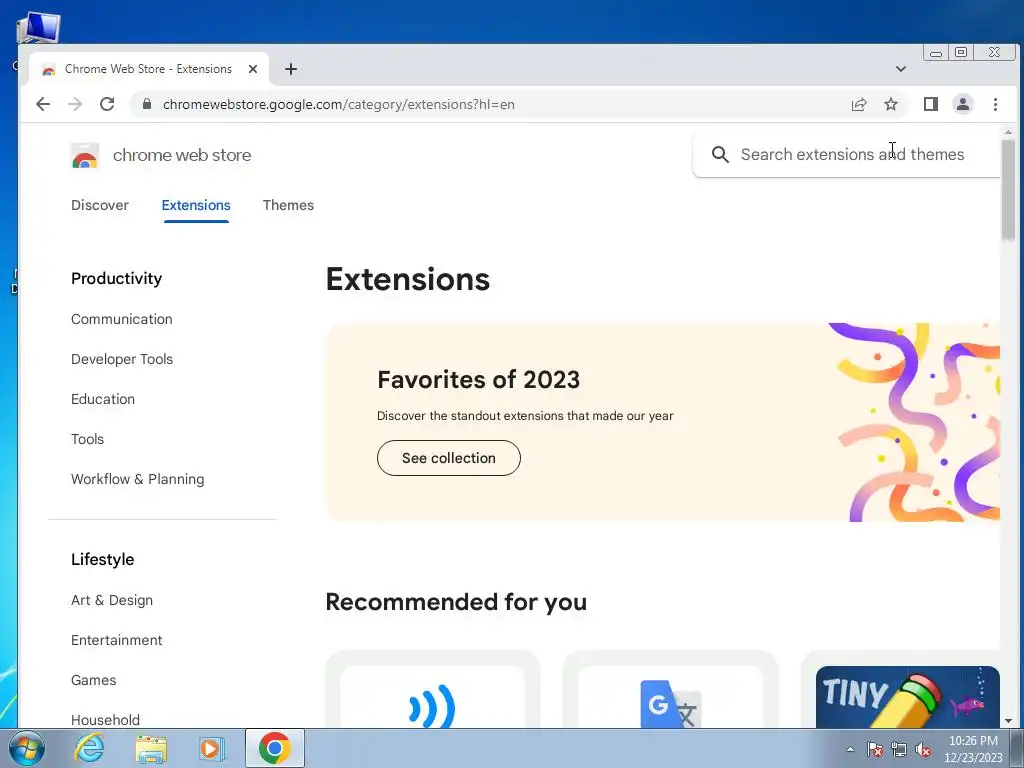Image resolution: width=1024 pixels, height=768 pixels.
Task: Open the Windows Start menu
Action: [x=25, y=748]
